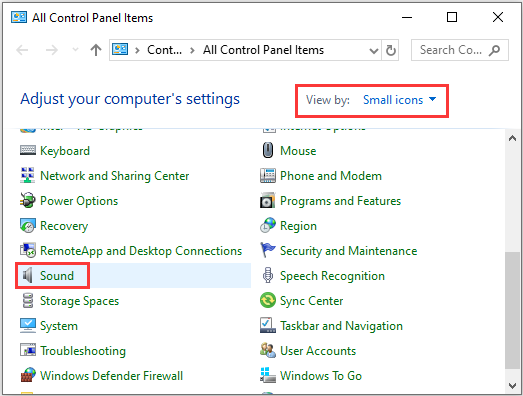
Task: Open the Security and Maintenance flag icon
Action: pyautogui.click(x=268, y=250)
